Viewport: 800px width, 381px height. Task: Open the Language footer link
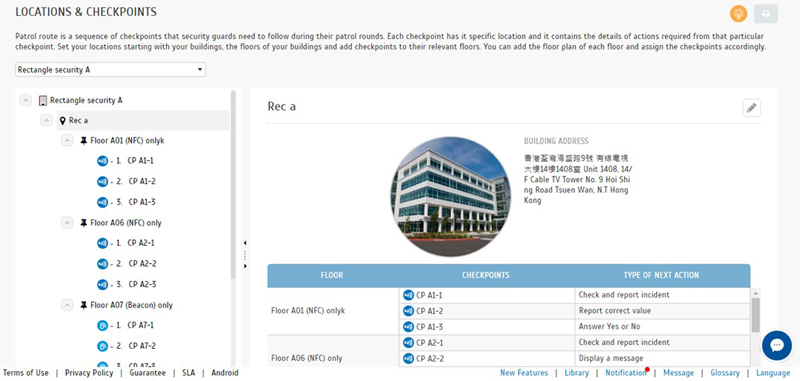coord(773,373)
